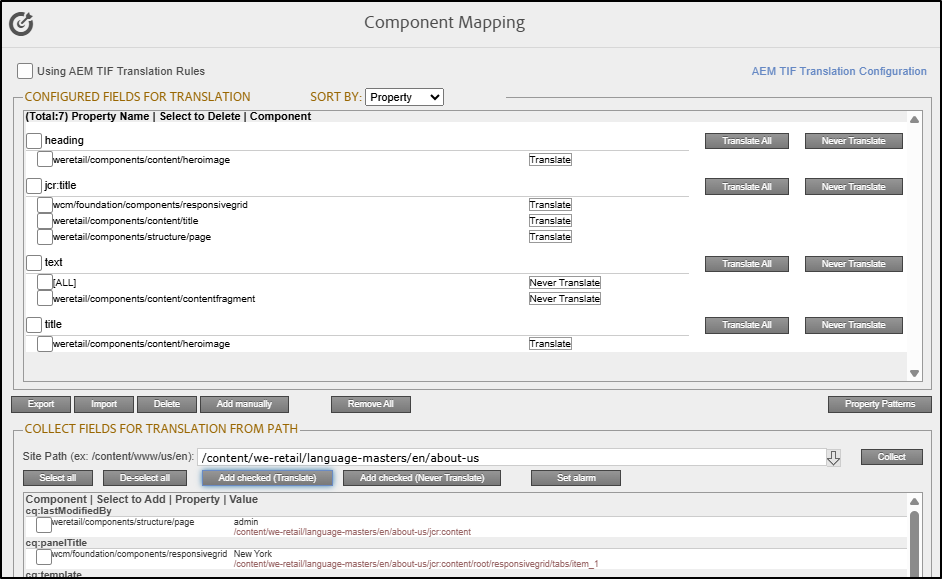Click the Site Path input field
942x579 pixels.
point(510,458)
